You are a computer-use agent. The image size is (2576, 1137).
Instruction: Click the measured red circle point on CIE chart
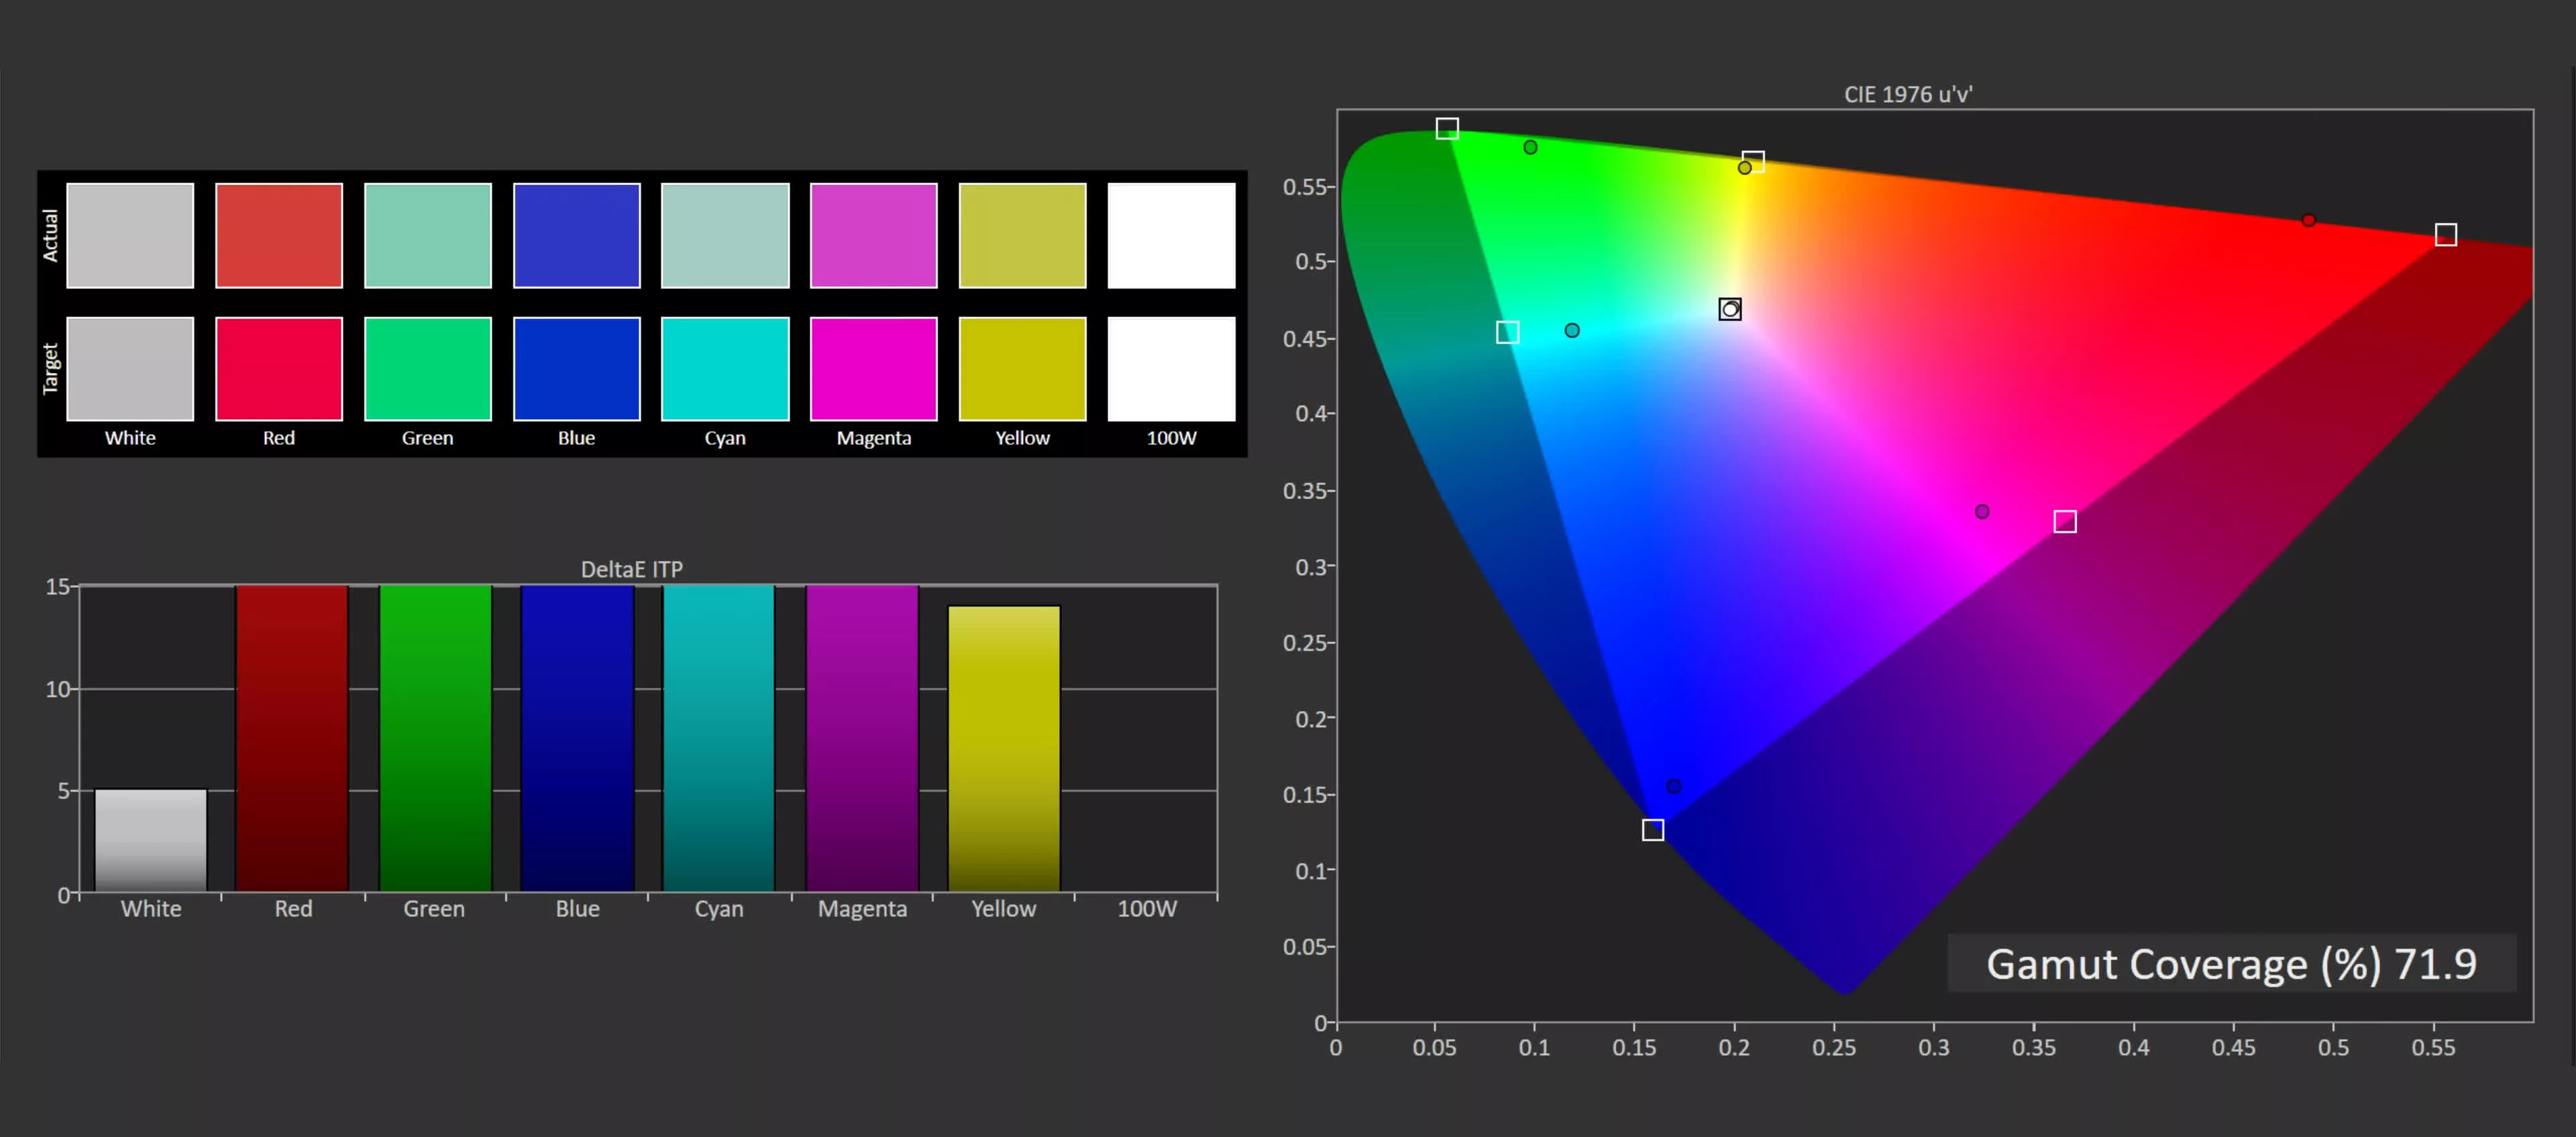point(2308,220)
